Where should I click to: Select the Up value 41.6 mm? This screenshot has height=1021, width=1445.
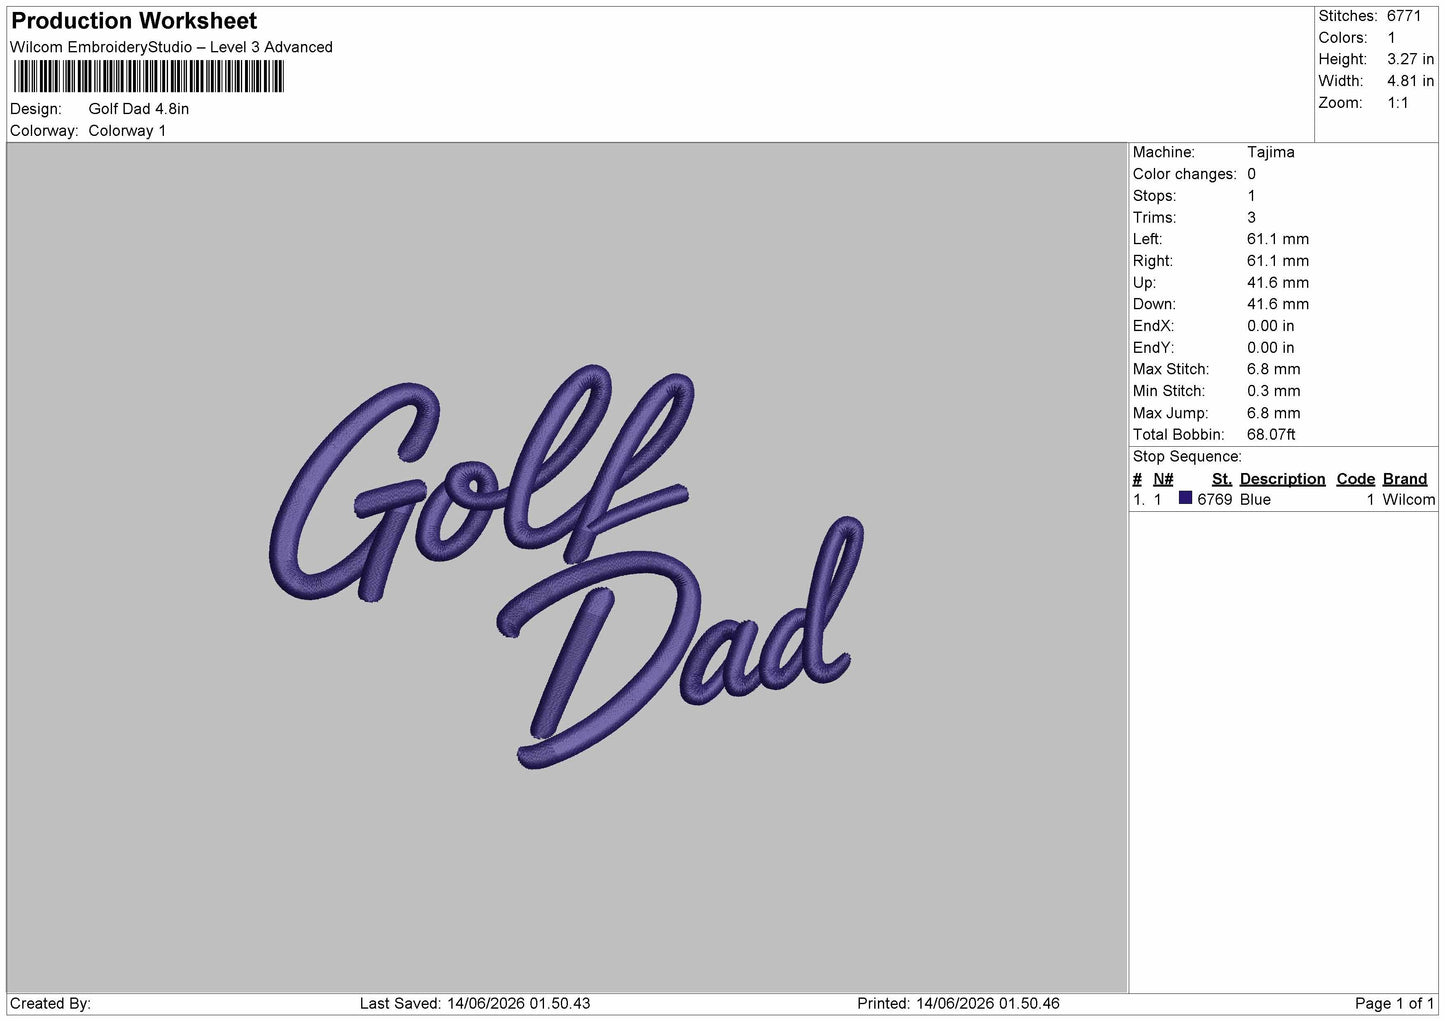(x=1278, y=283)
